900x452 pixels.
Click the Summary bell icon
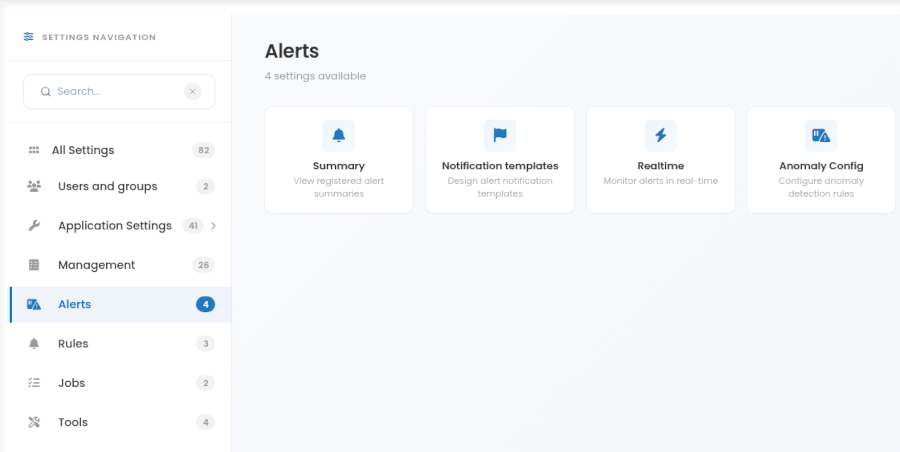339,136
